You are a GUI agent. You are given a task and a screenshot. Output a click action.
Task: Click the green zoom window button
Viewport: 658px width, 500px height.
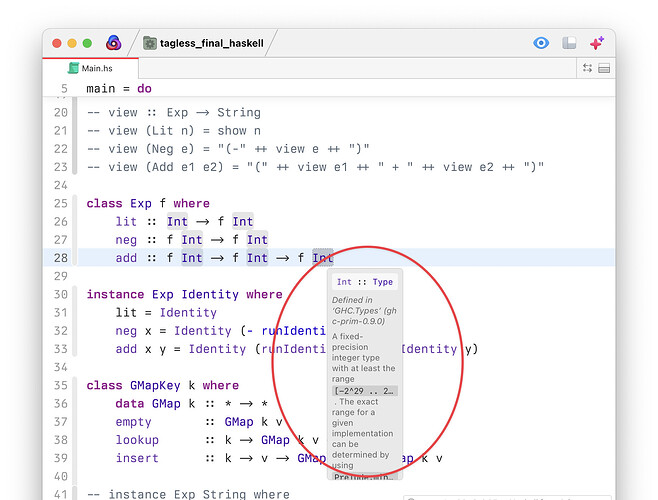pos(87,43)
